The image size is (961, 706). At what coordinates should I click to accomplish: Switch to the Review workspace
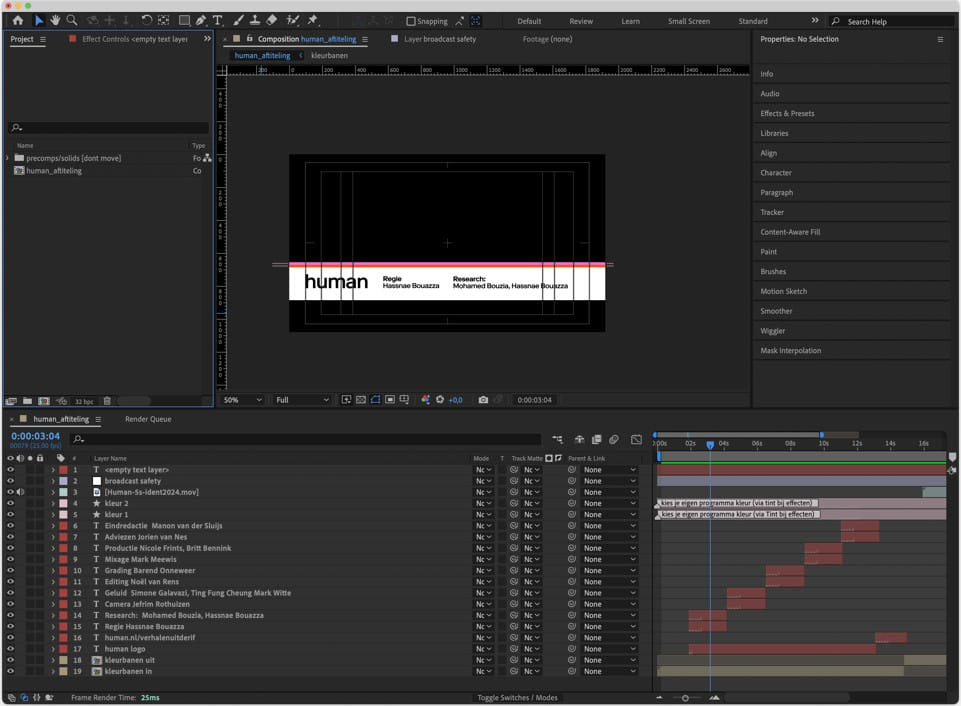click(x=581, y=21)
